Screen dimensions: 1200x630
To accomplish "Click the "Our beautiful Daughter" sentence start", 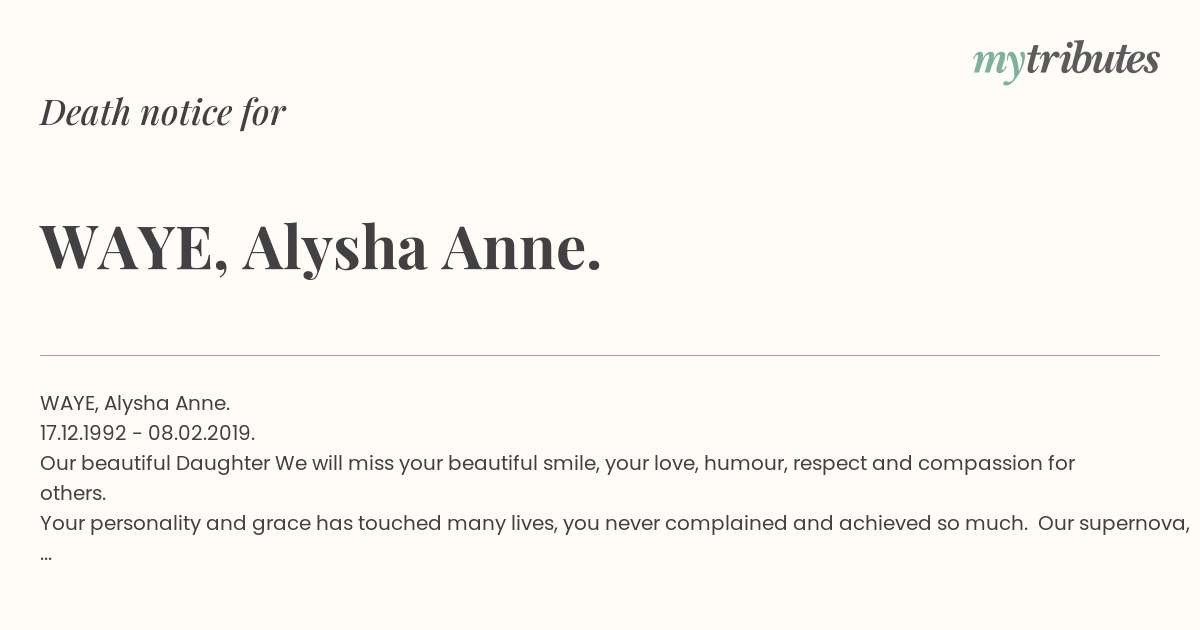I will (155, 463).
